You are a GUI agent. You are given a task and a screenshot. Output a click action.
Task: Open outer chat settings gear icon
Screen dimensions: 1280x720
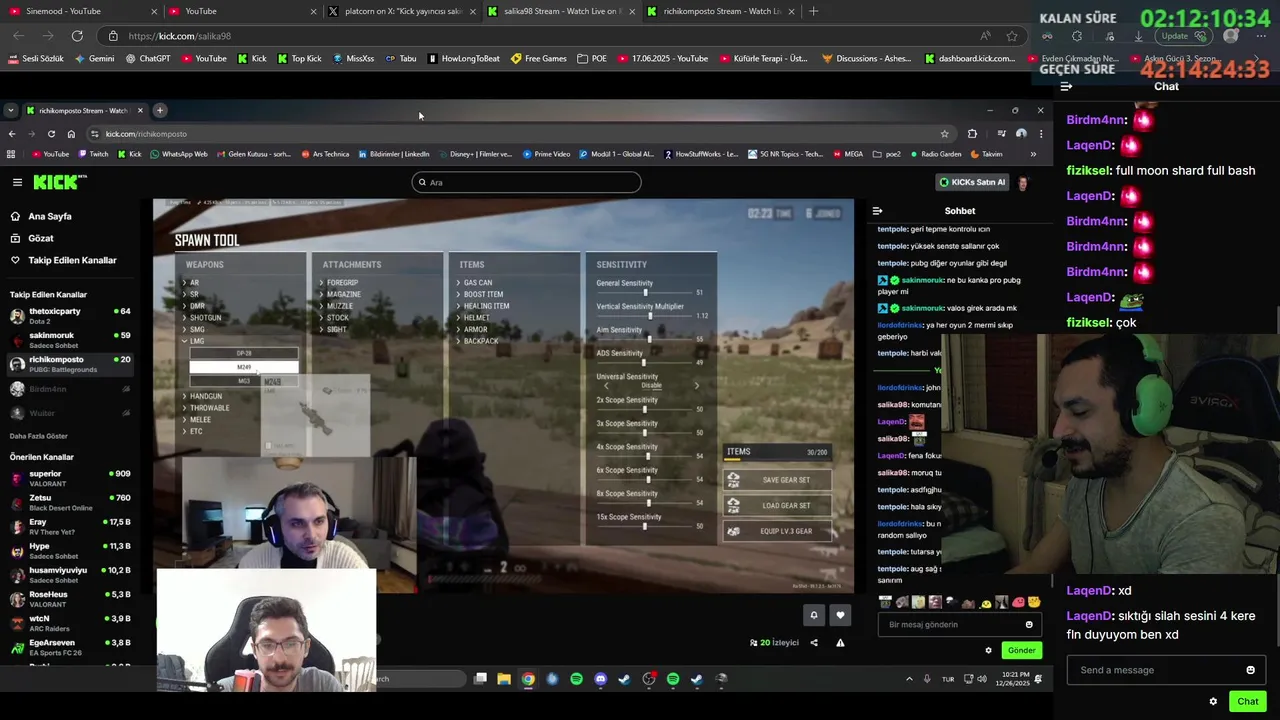point(1213,701)
